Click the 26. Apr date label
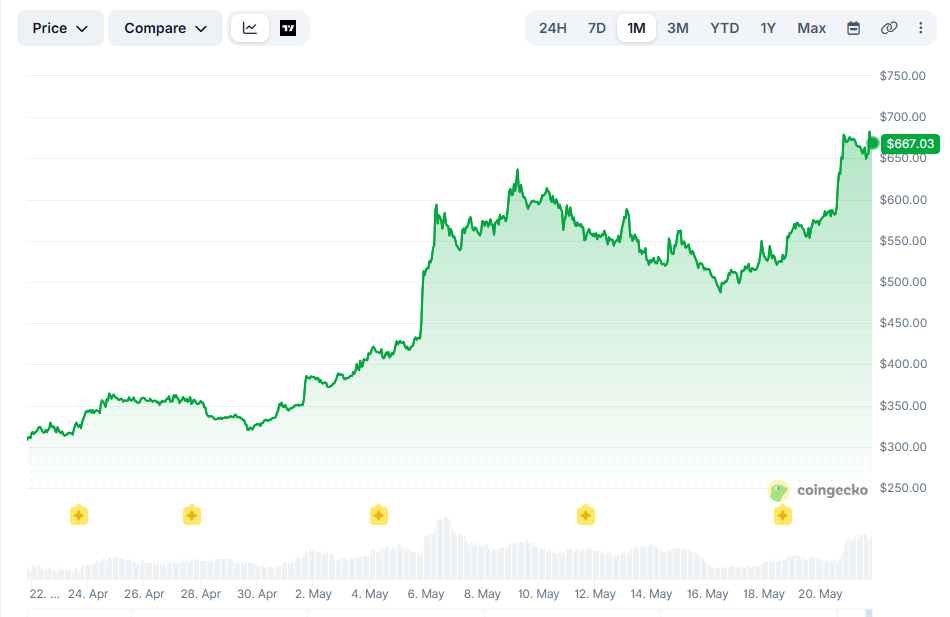950x617 pixels. click(x=144, y=594)
